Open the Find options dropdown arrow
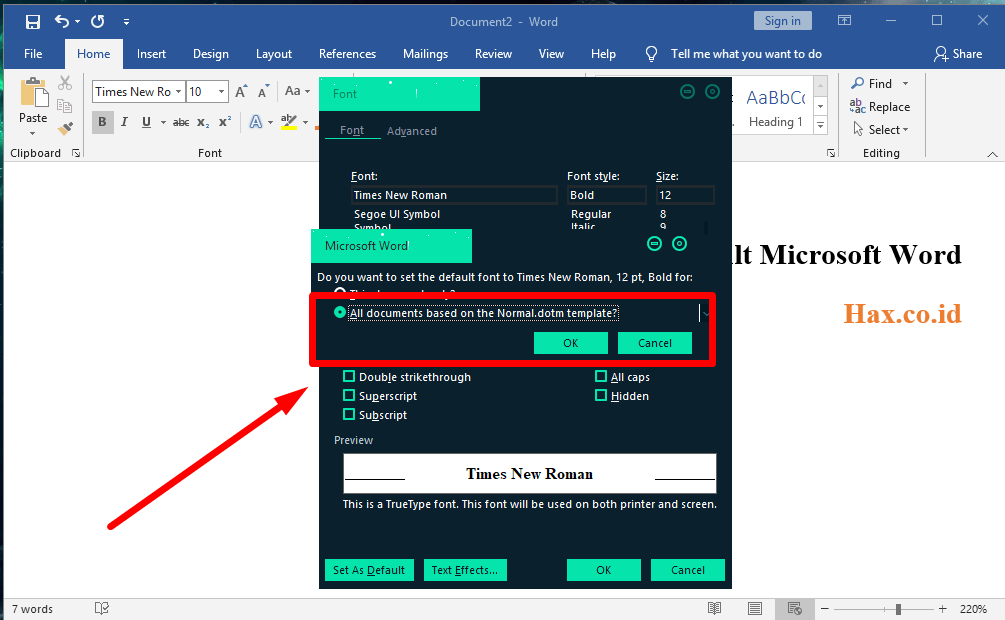 click(x=905, y=83)
